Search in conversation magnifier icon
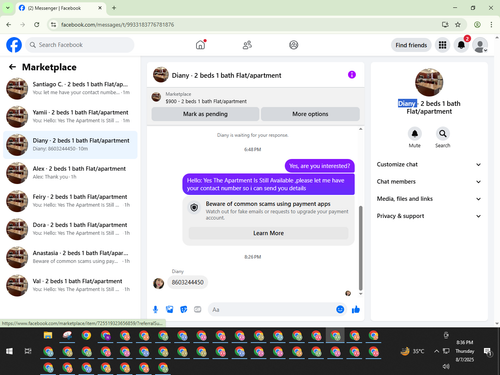 443,134
